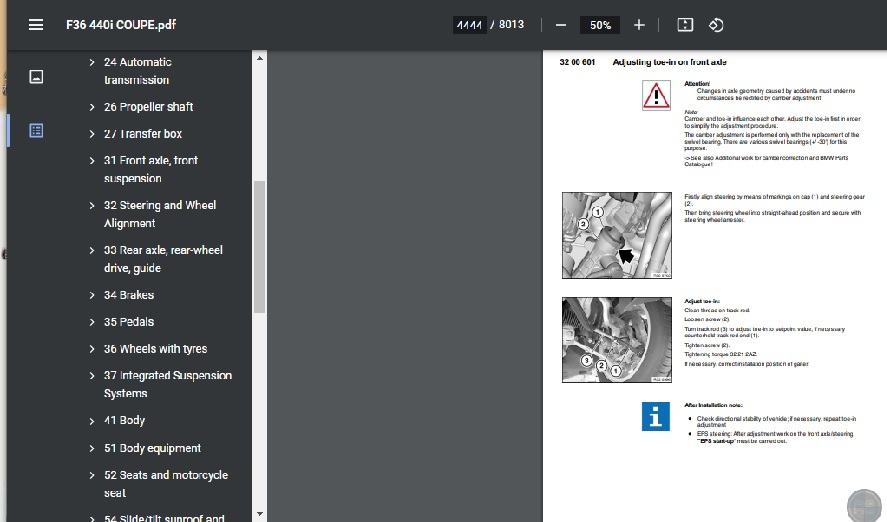Expand the 34 Brakes chevron

point(92,295)
